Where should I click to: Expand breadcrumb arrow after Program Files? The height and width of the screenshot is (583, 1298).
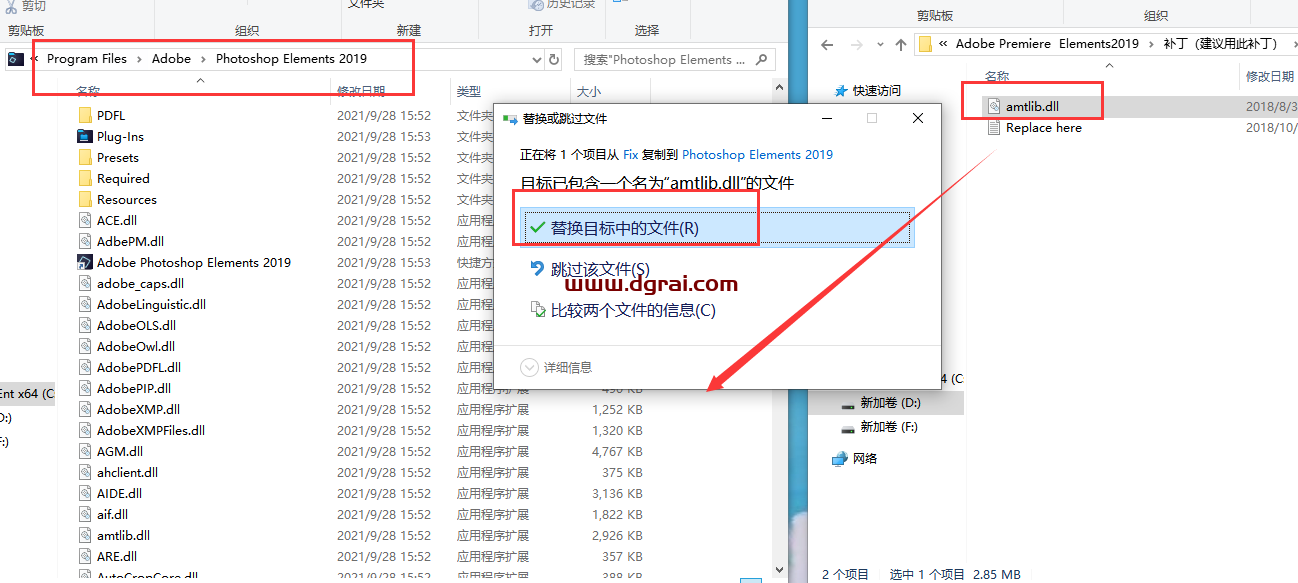tap(140, 59)
